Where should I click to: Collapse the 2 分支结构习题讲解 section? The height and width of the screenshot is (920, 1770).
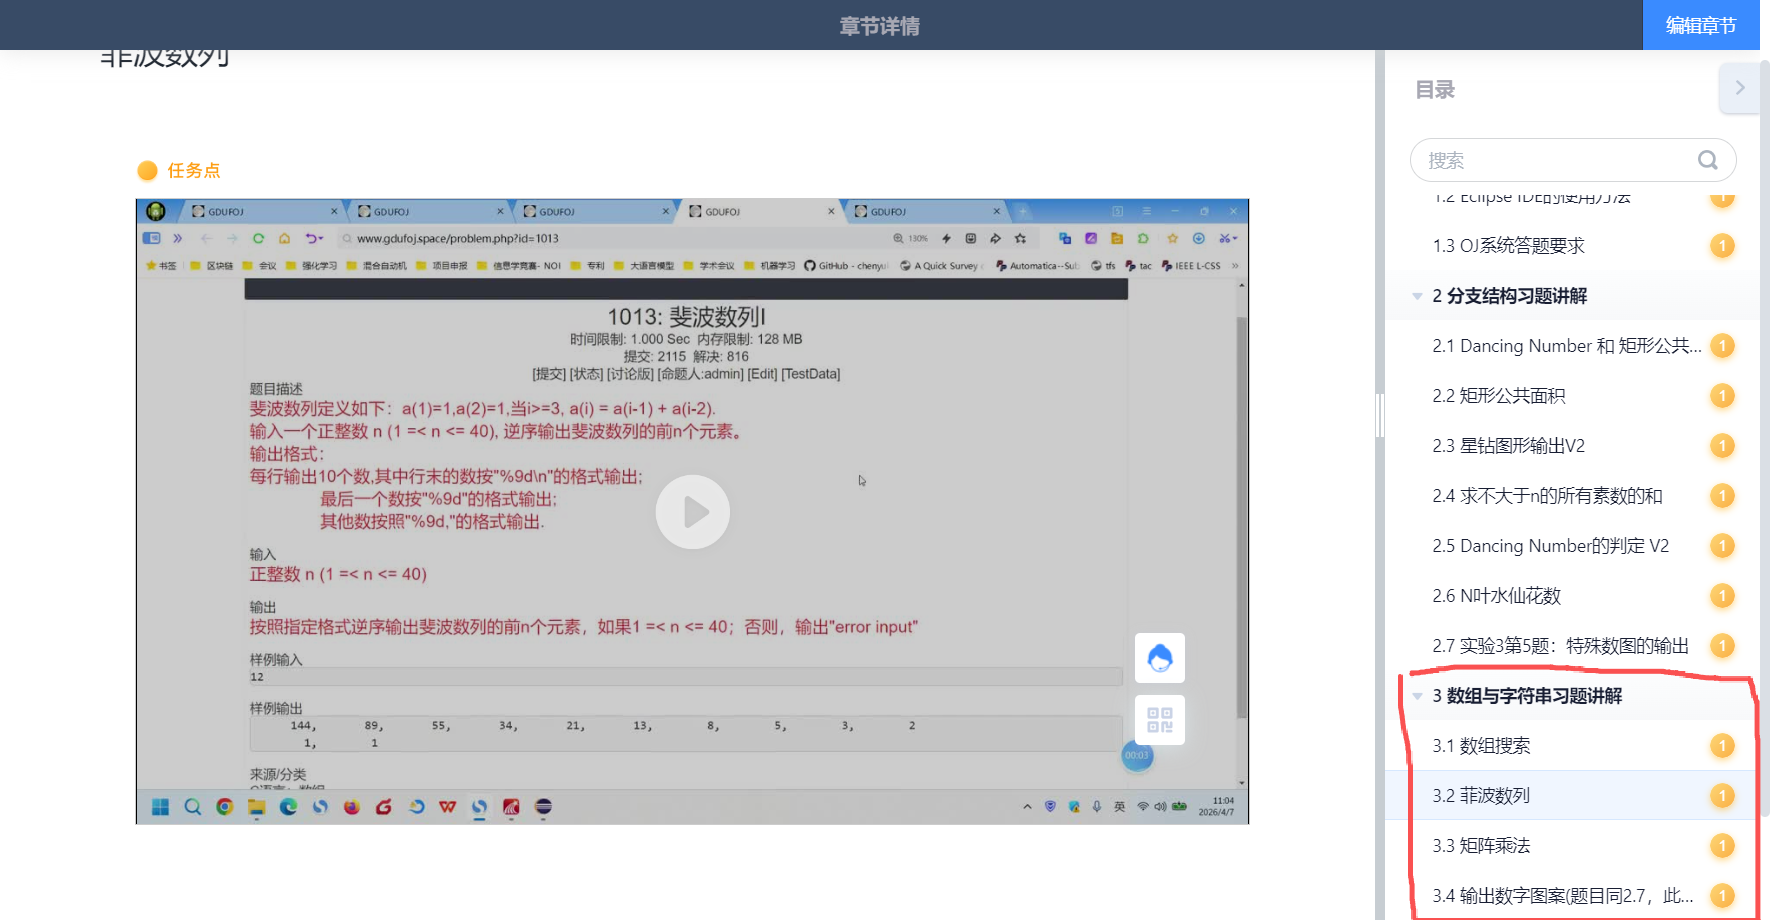point(1417,296)
